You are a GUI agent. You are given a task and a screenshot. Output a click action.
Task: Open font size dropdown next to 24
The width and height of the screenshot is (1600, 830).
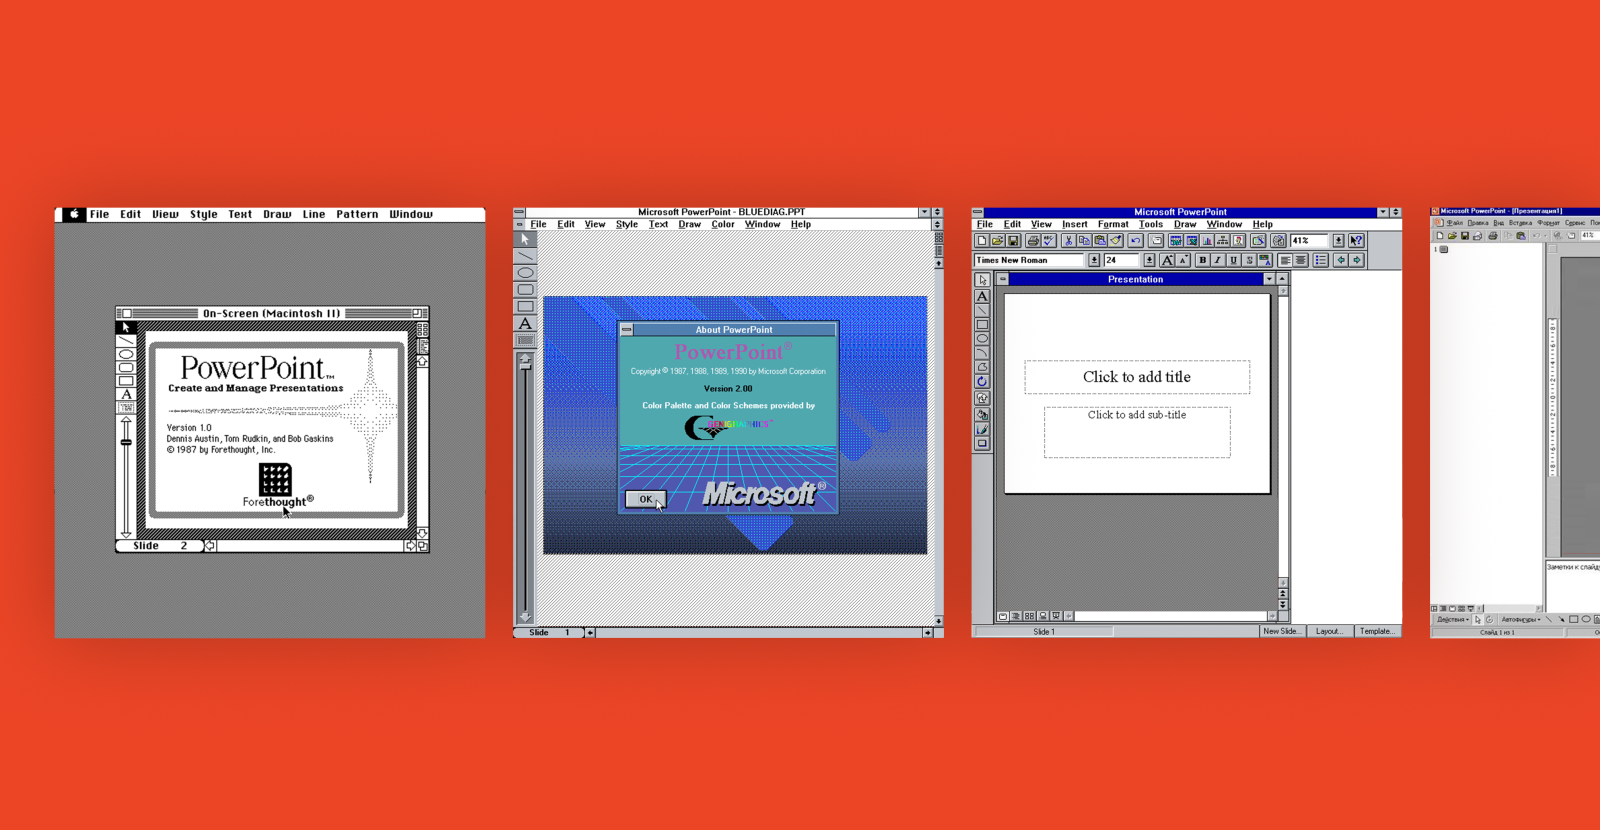pos(1149,260)
